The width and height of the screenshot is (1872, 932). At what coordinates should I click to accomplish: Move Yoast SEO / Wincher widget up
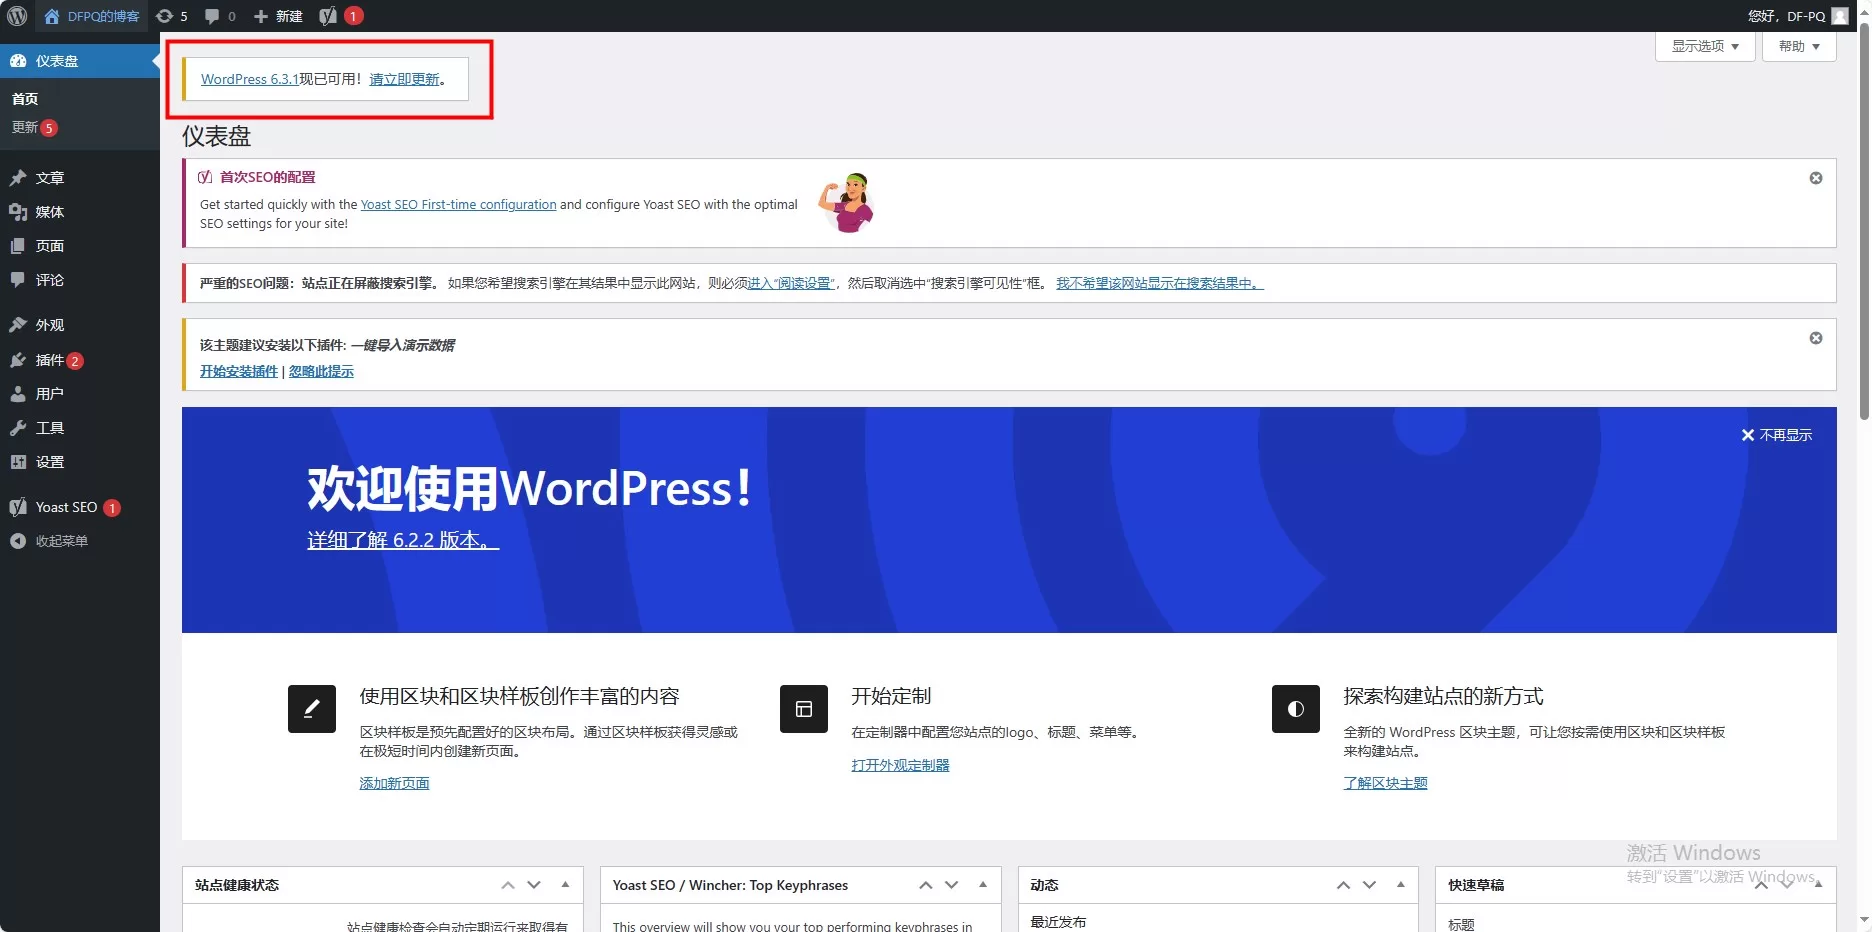click(x=926, y=885)
